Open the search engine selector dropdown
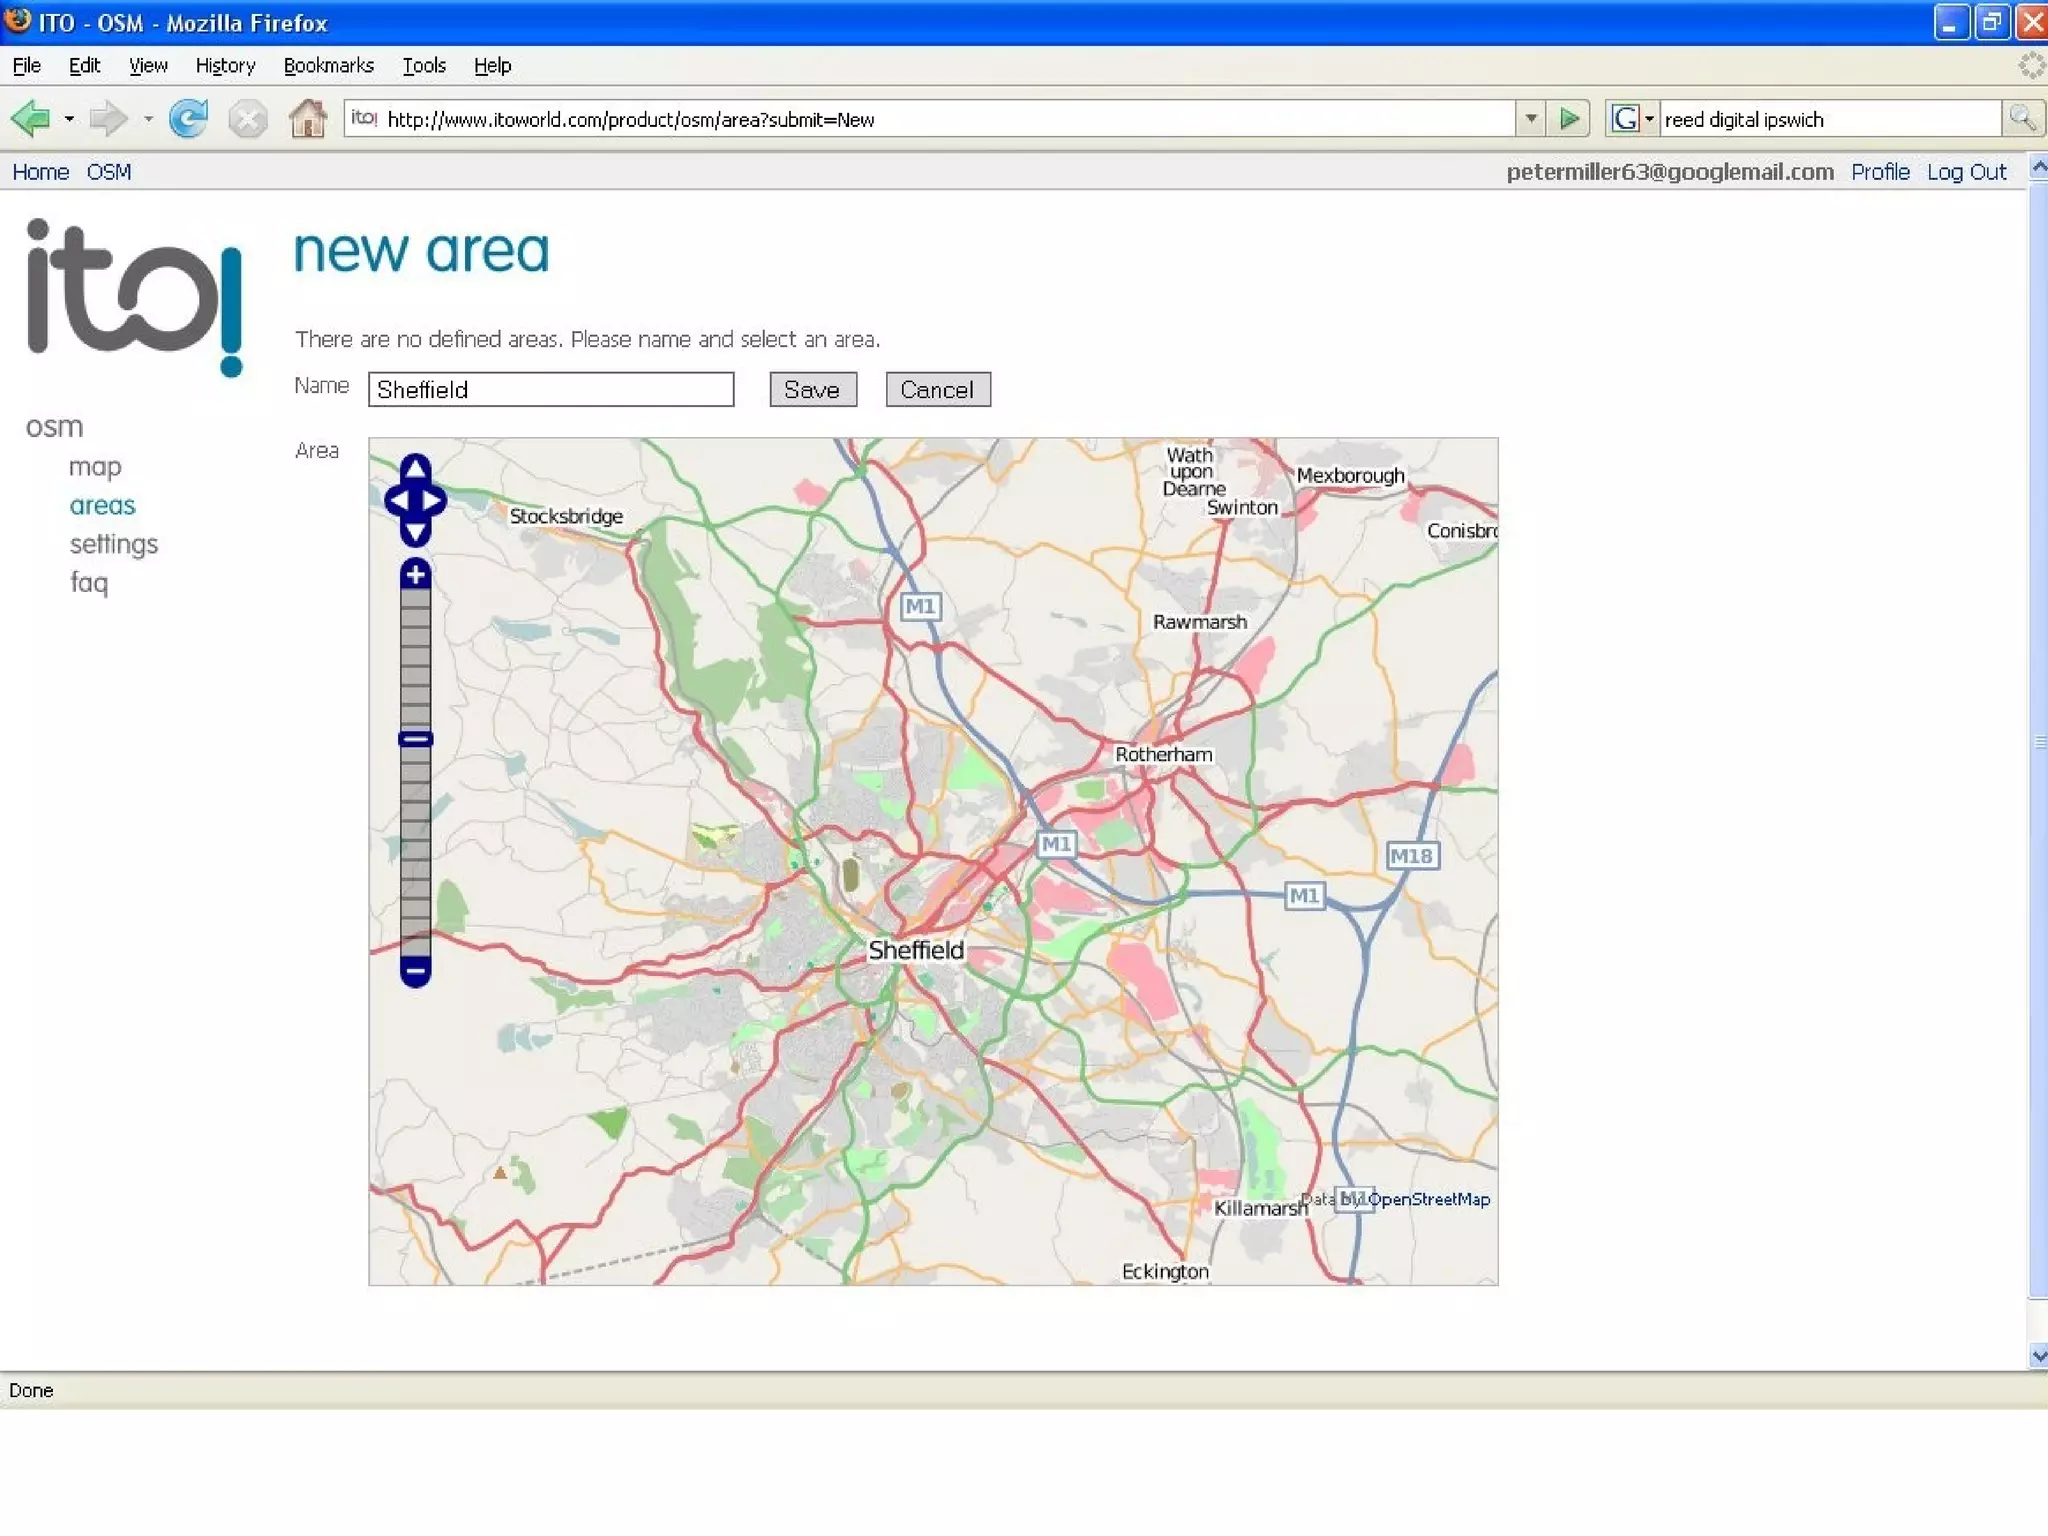The height and width of the screenshot is (1536, 2048). coord(1649,119)
